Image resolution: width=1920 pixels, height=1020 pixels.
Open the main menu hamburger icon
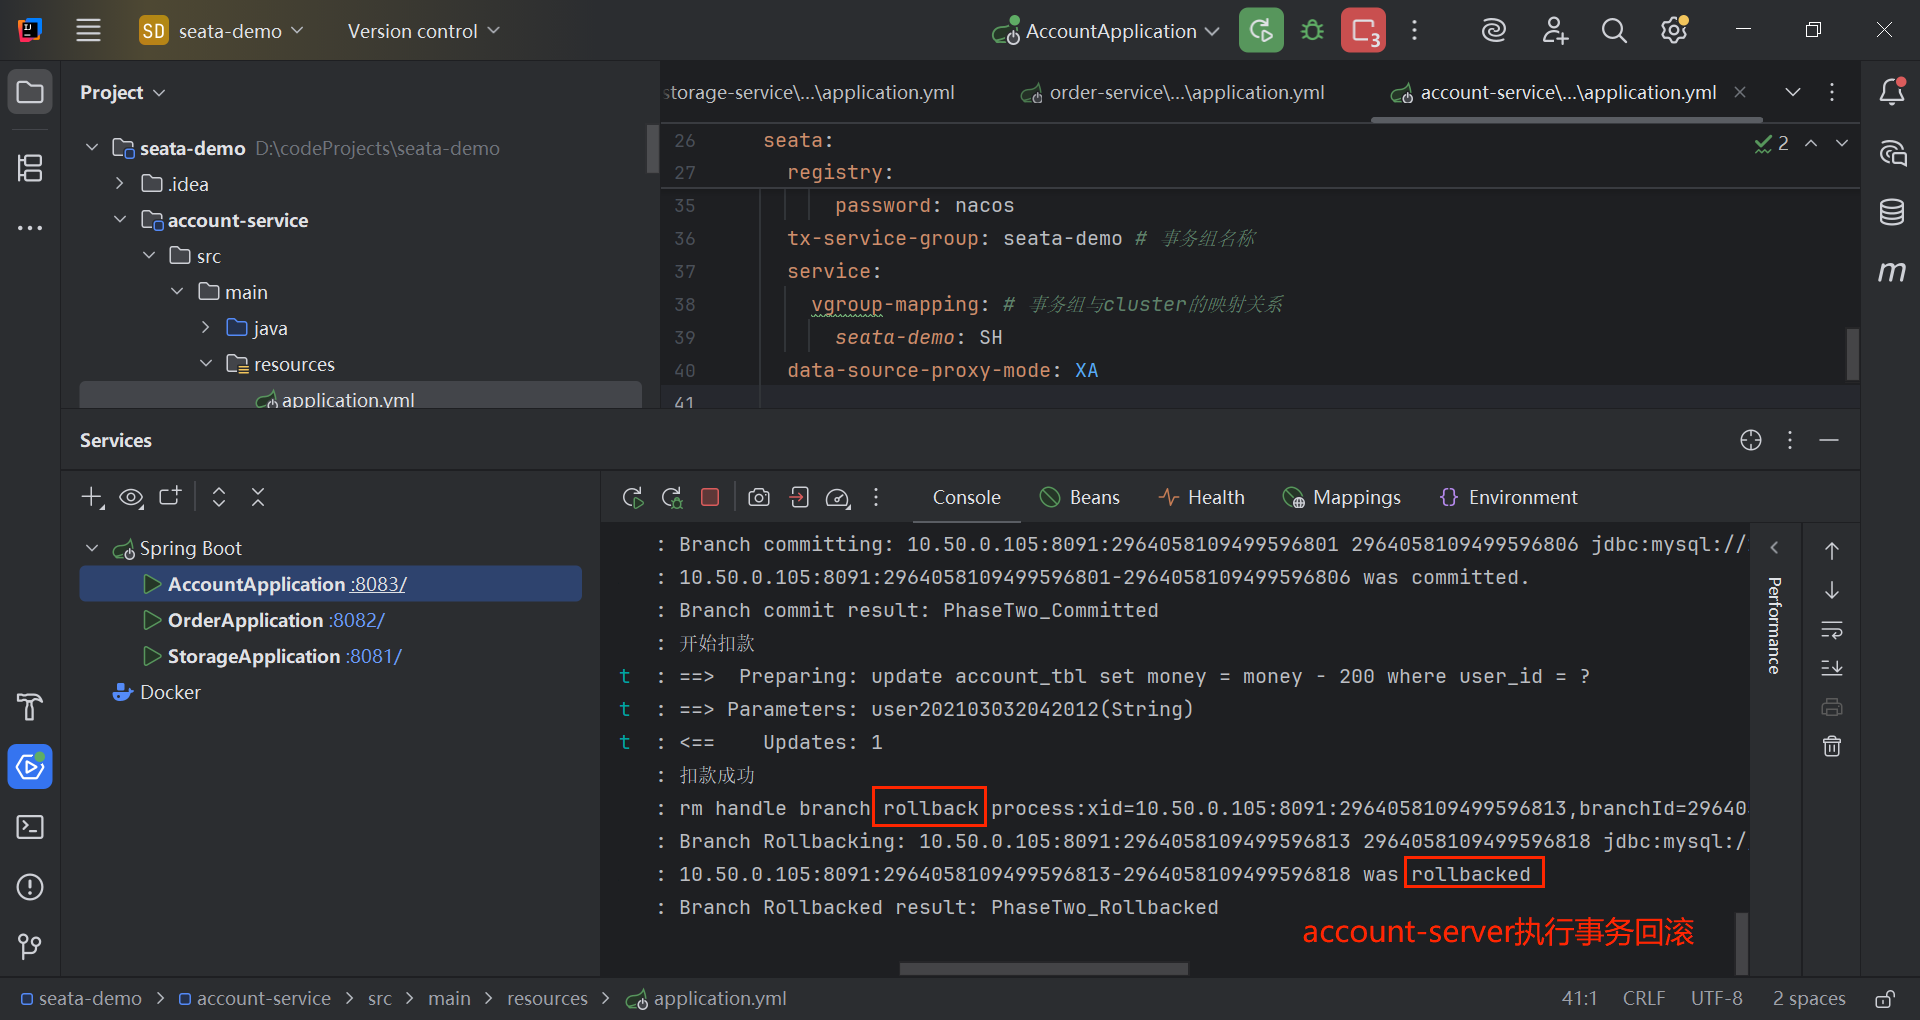pos(89,31)
